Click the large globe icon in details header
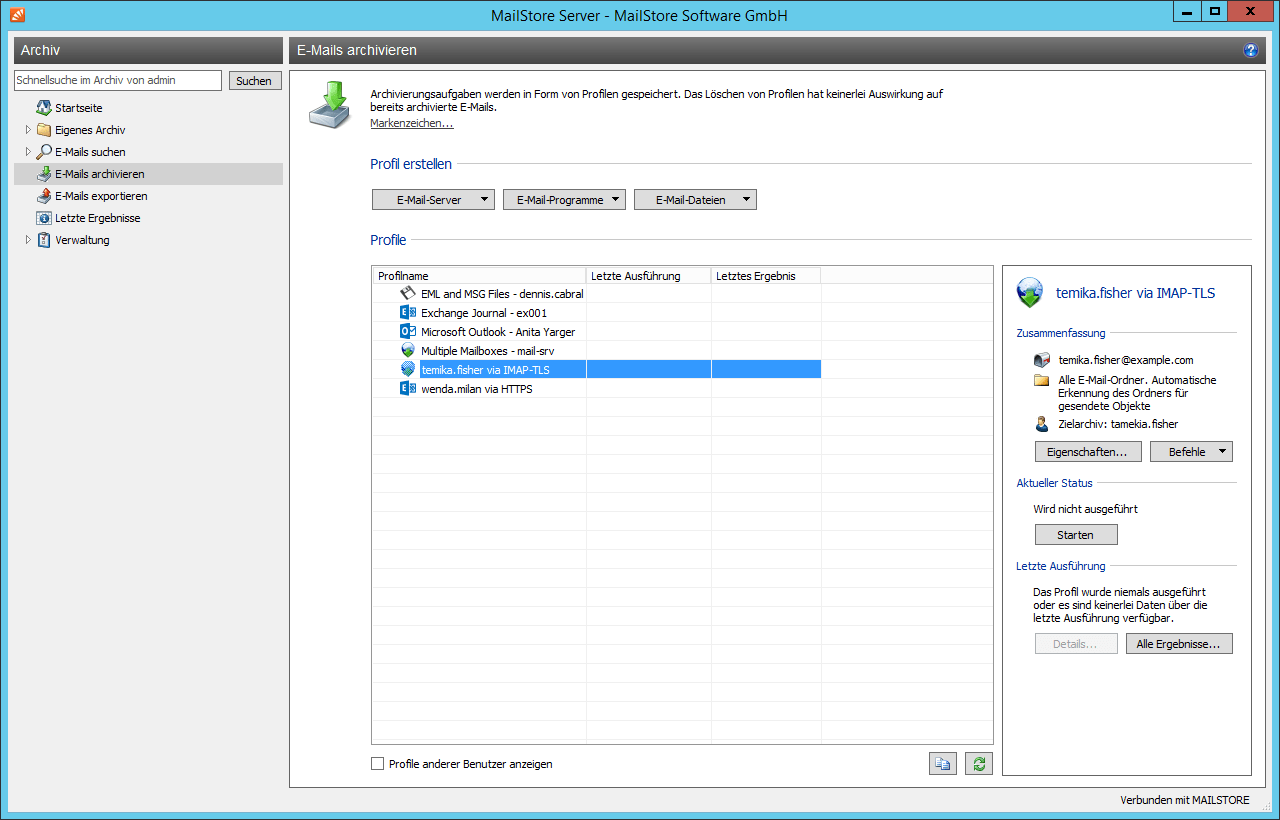 (x=1030, y=293)
